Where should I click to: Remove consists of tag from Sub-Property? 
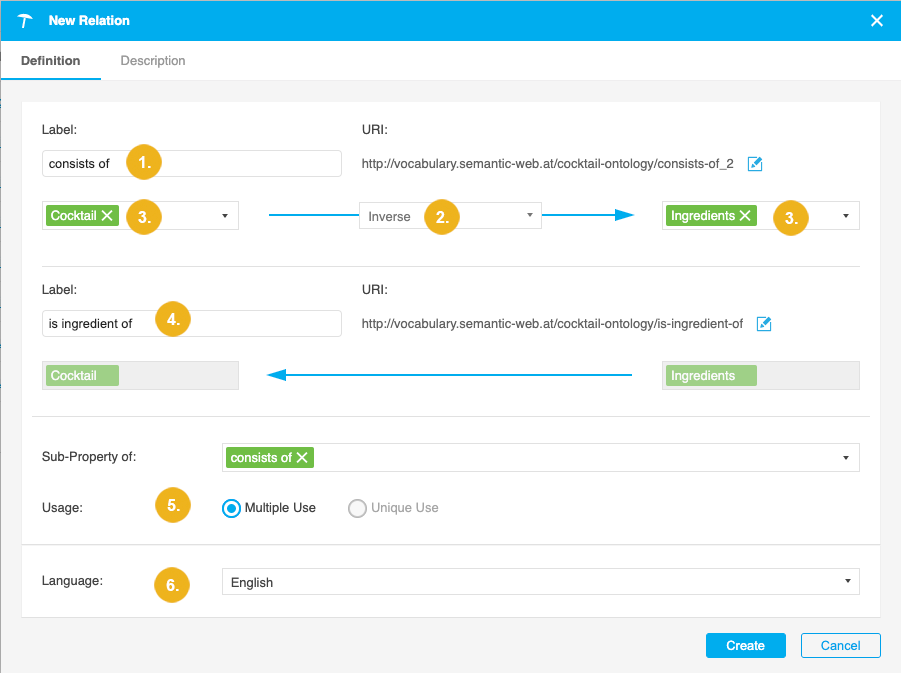tap(301, 458)
